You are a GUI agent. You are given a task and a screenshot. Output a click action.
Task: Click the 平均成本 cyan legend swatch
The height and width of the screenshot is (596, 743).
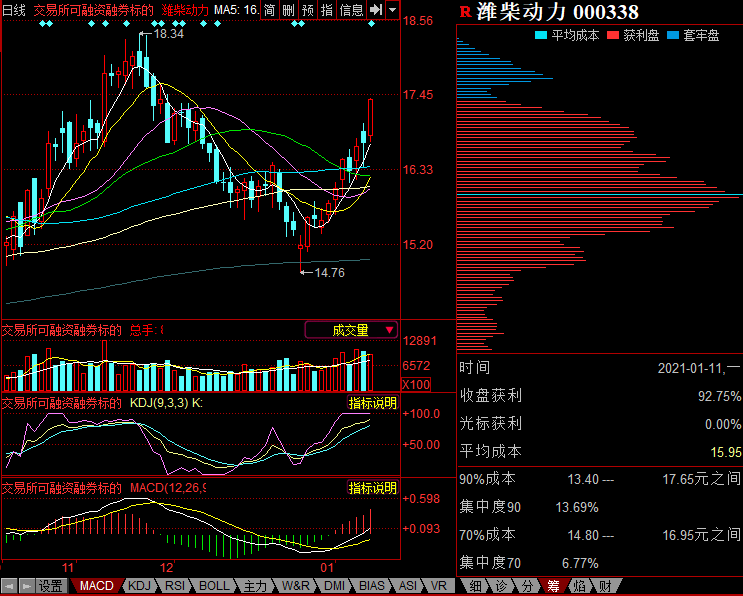coord(541,35)
